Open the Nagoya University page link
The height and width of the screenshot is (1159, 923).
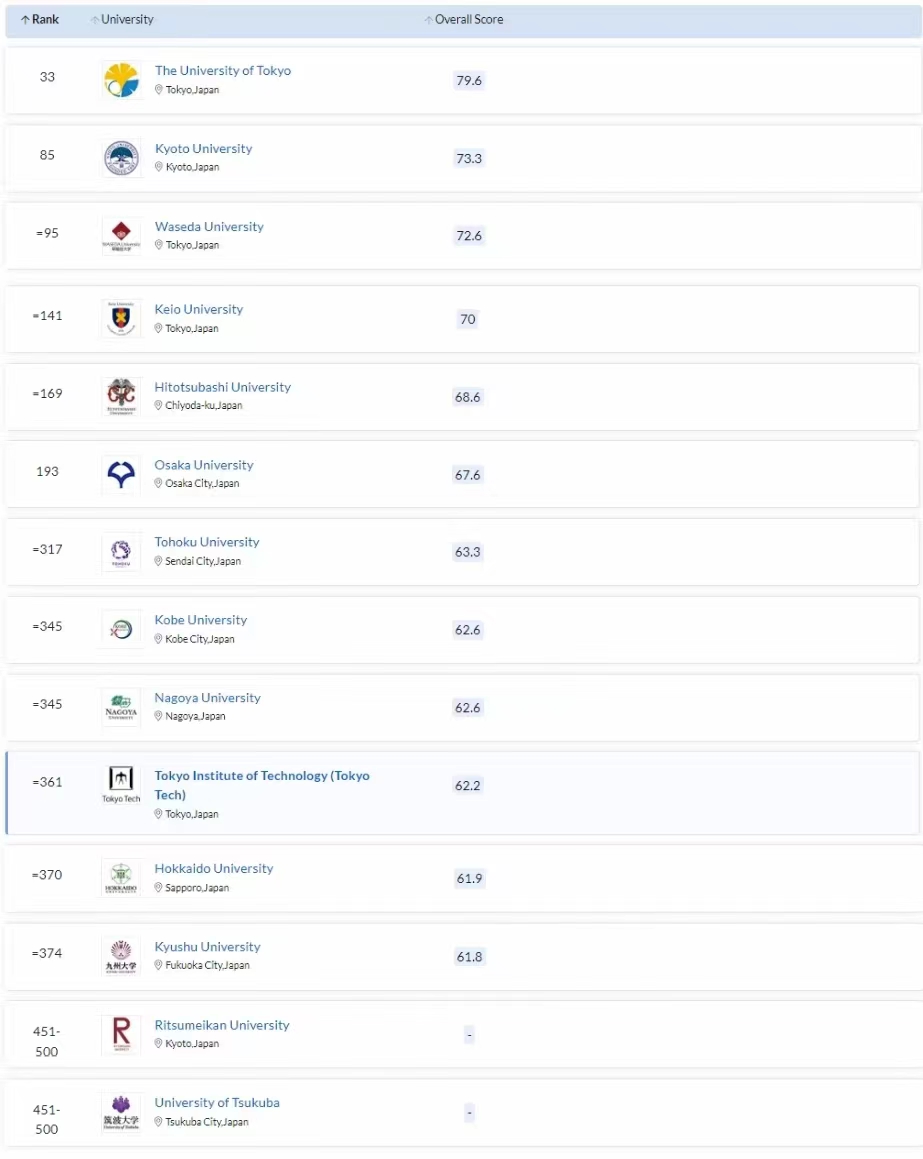[207, 698]
